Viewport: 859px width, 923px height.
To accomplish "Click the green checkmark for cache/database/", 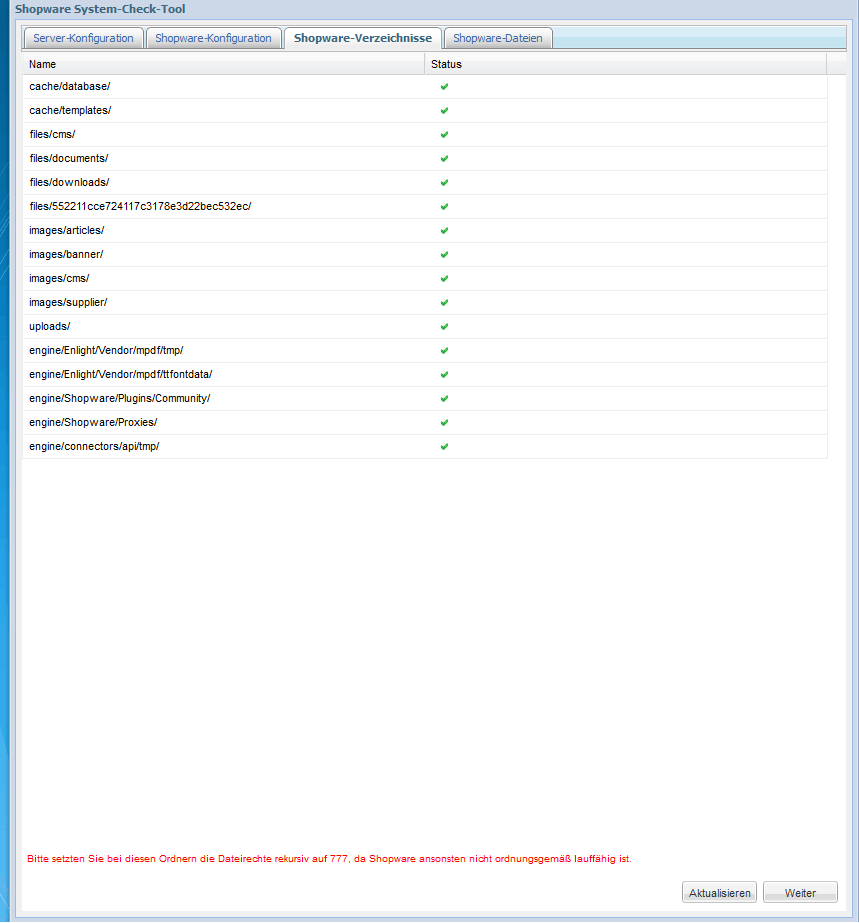I will click(x=445, y=87).
